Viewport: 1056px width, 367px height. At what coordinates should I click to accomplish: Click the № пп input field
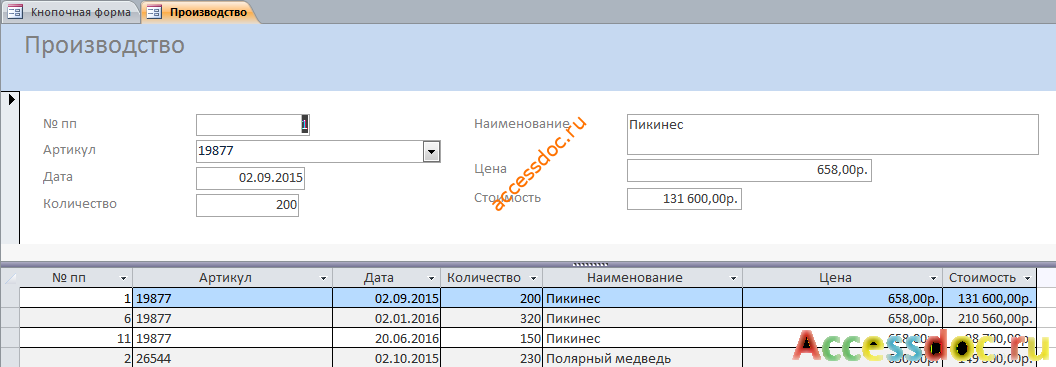[x=253, y=125]
